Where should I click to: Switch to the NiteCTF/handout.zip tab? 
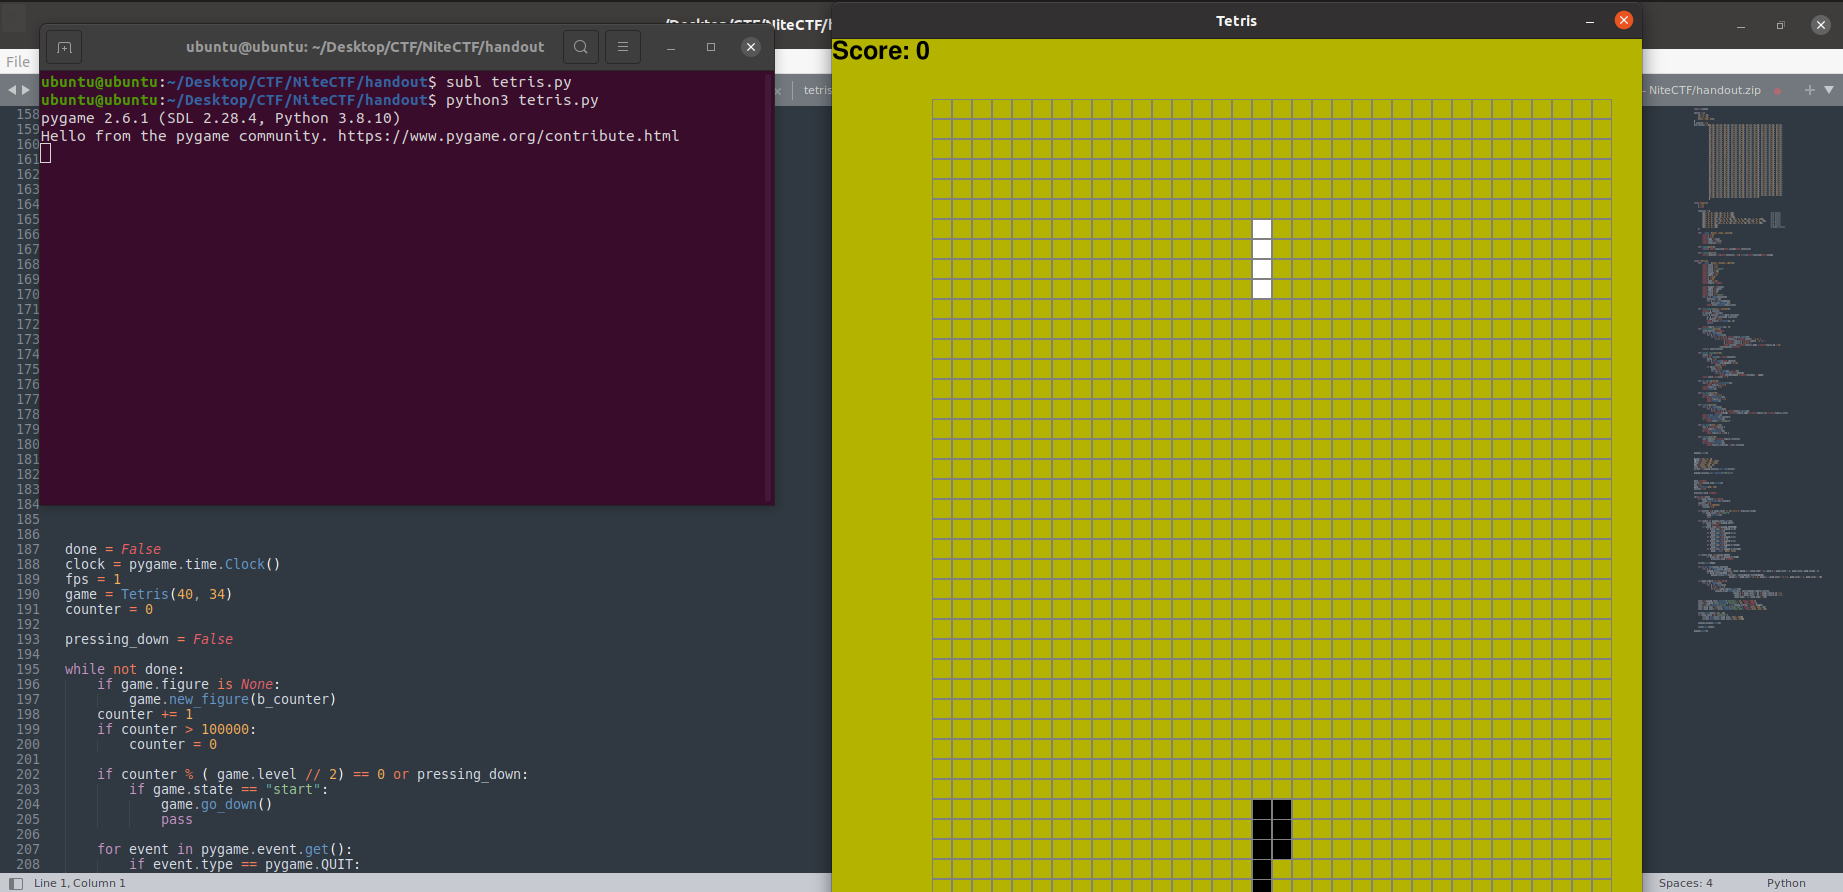(x=1704, y=90)
